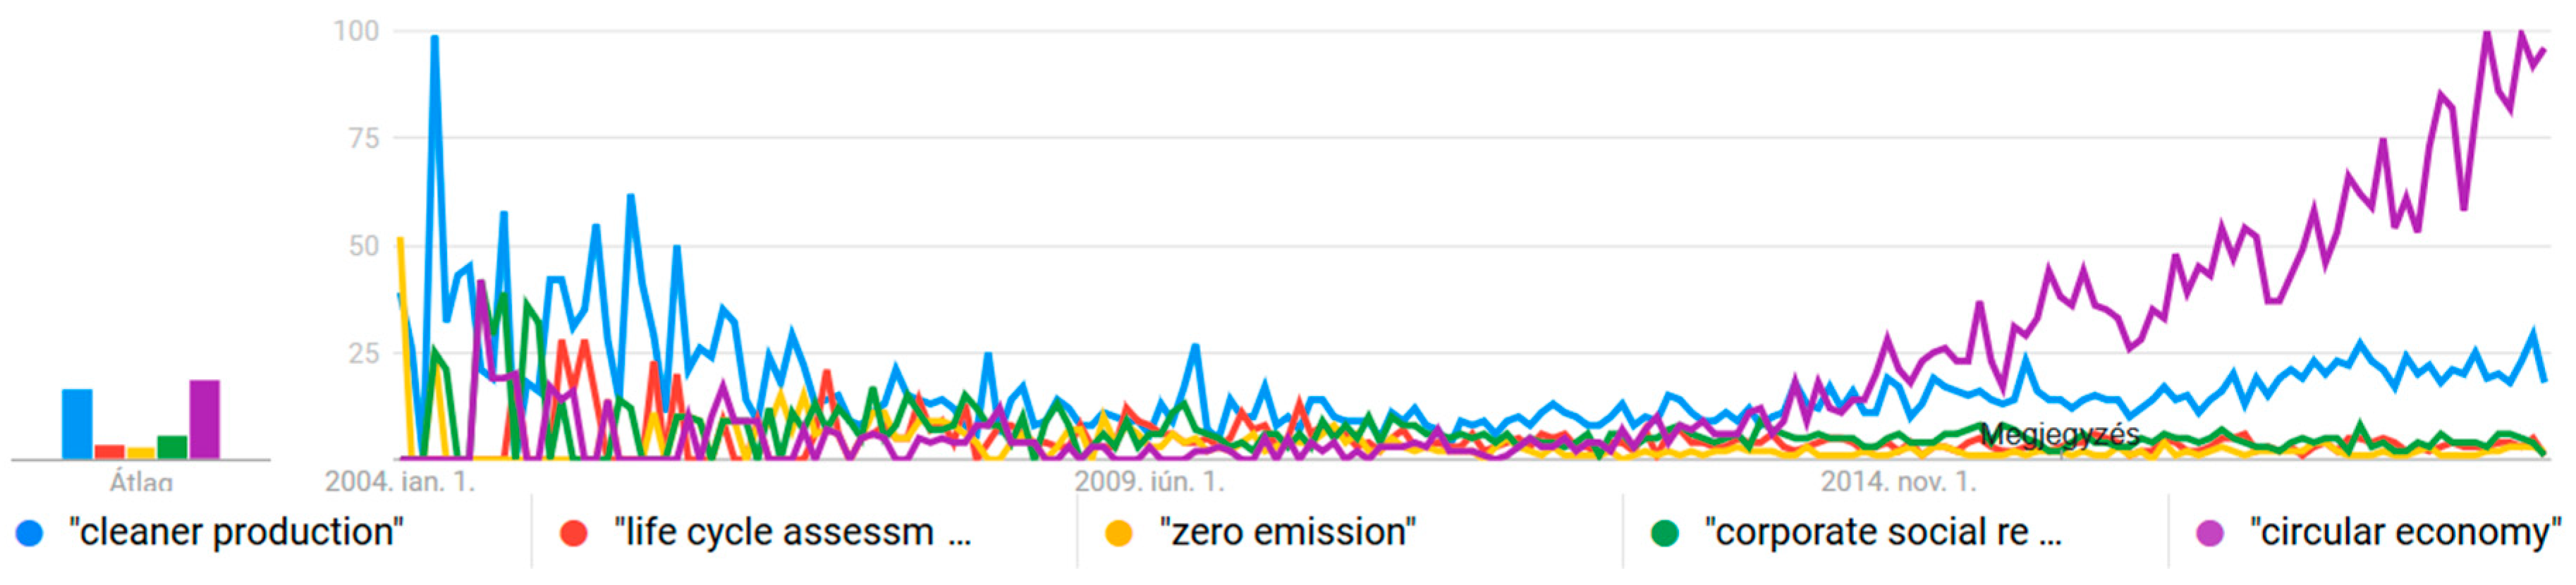Select the "zero emission" legend label

1287,532
